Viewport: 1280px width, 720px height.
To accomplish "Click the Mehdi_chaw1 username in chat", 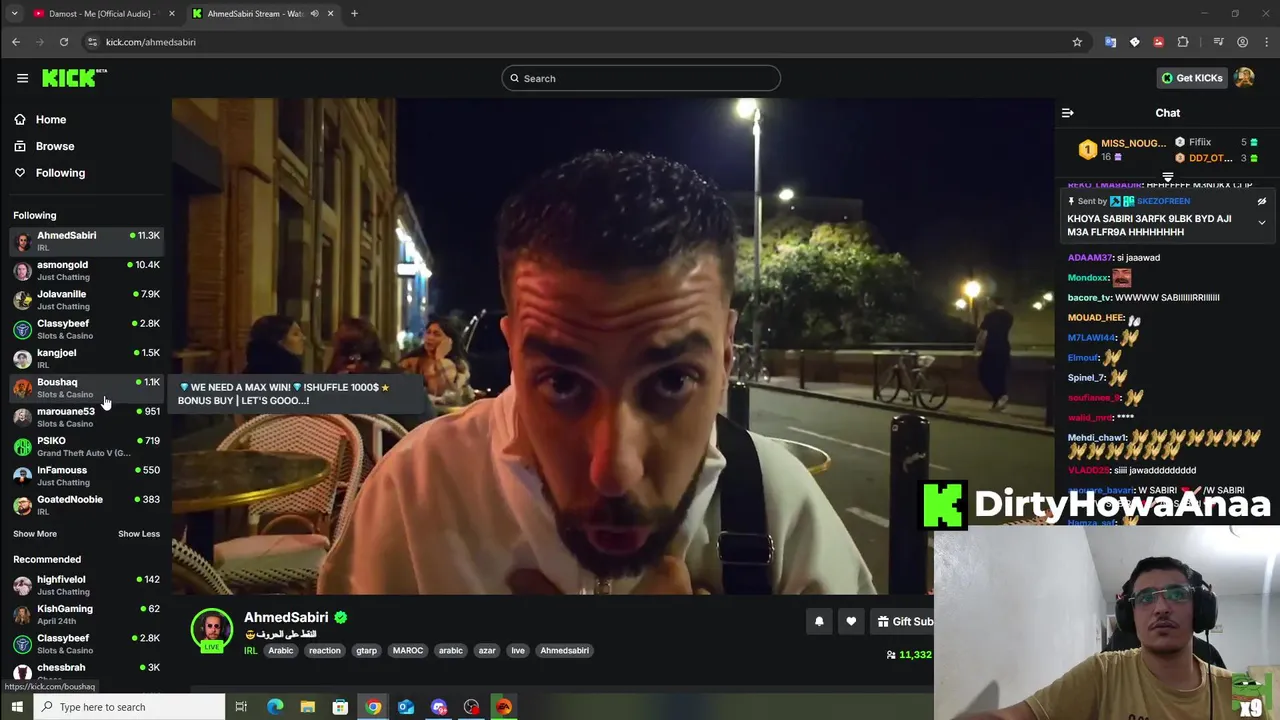I will (x=1097, y=438).
